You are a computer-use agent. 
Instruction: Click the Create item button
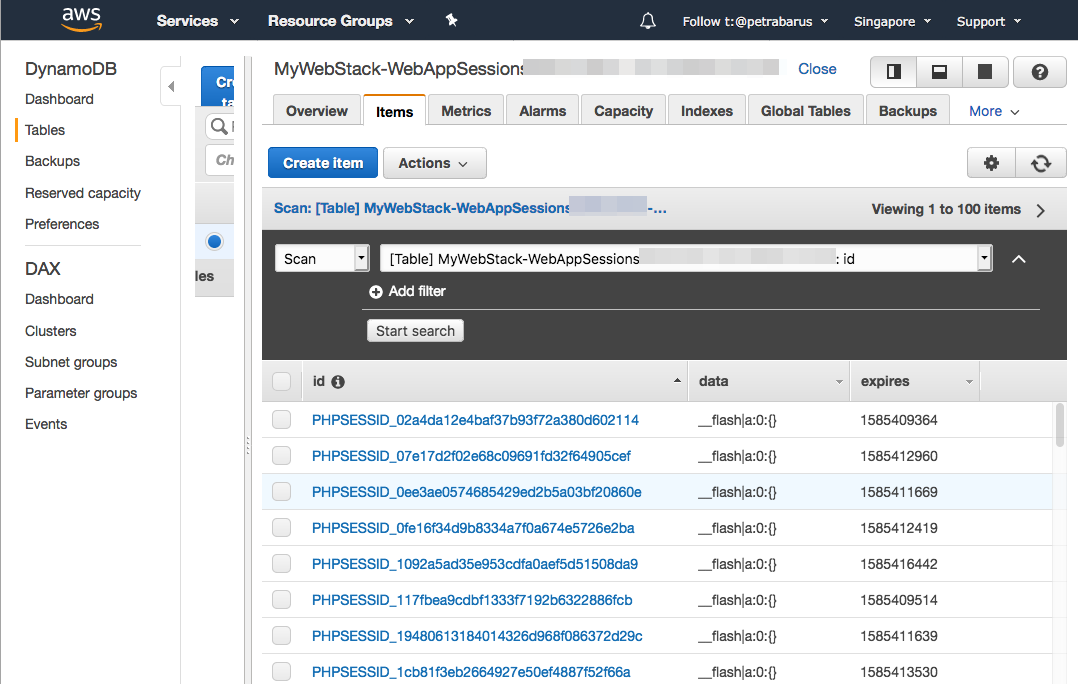coord(323,163)
